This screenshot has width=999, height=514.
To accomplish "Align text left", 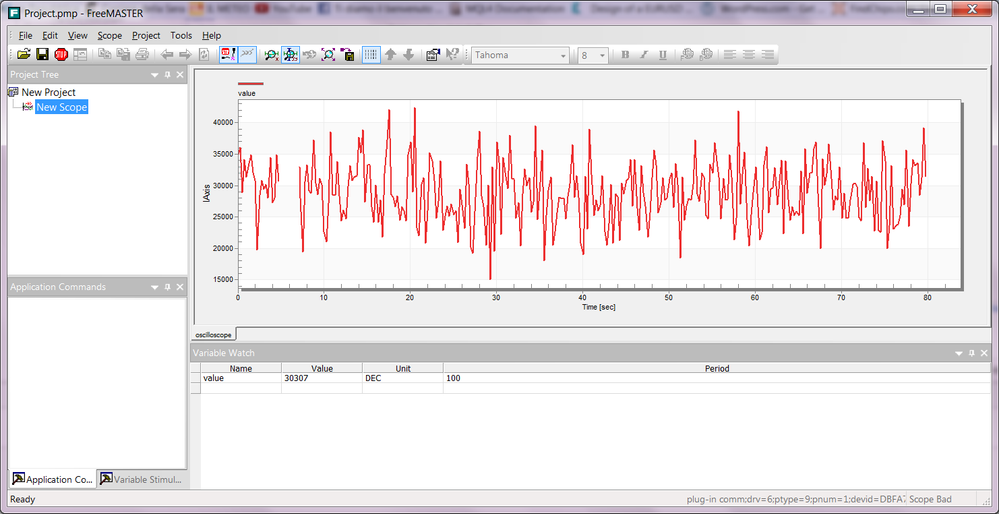I will coord(730,55).
